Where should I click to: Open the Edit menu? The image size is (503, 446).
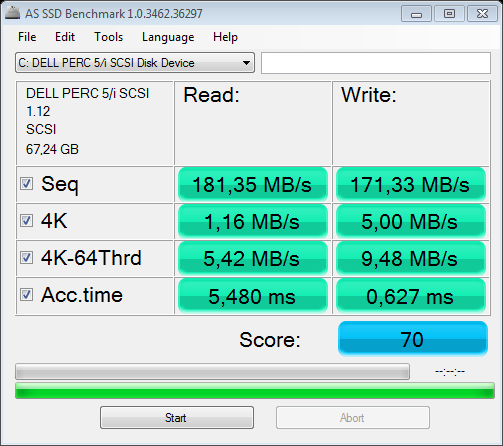(65, 37)
